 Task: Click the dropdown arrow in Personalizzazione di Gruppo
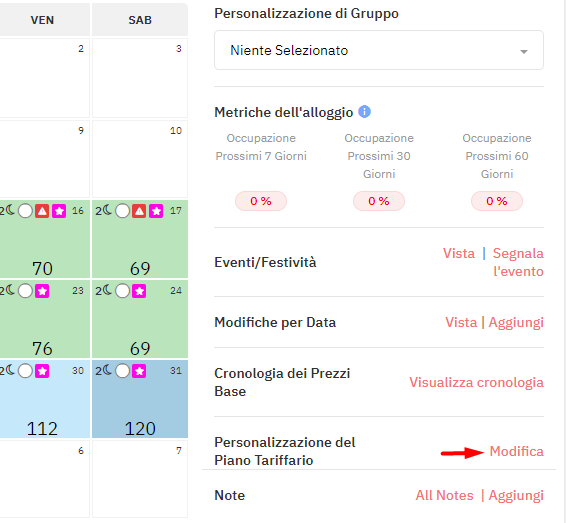[x=524, y=52]
